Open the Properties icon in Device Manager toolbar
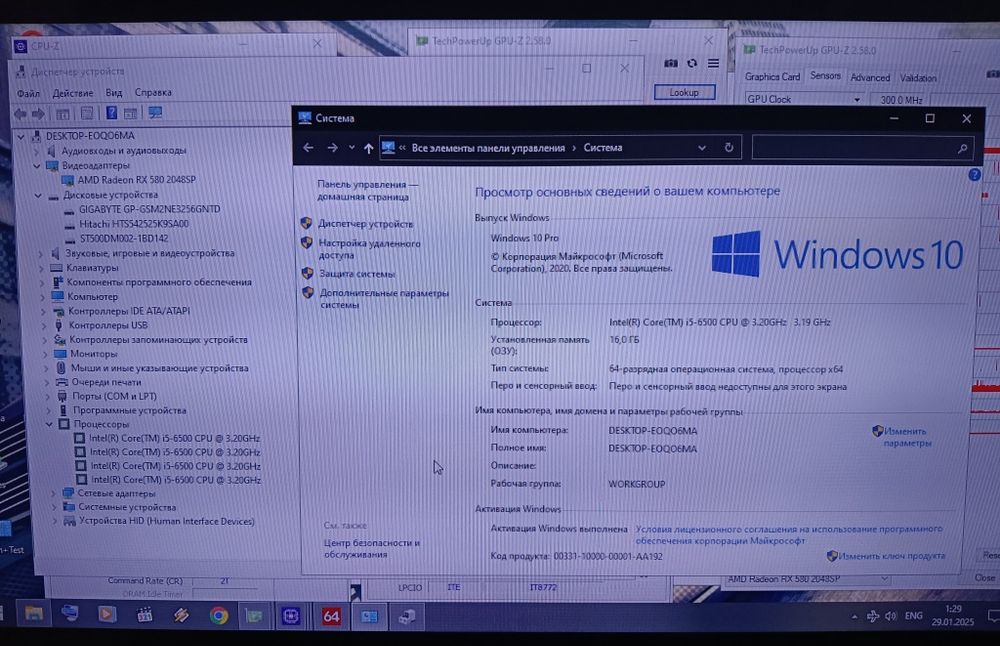Image resolution: width=1000 pixels, height=646 pixels. point(87,114)
